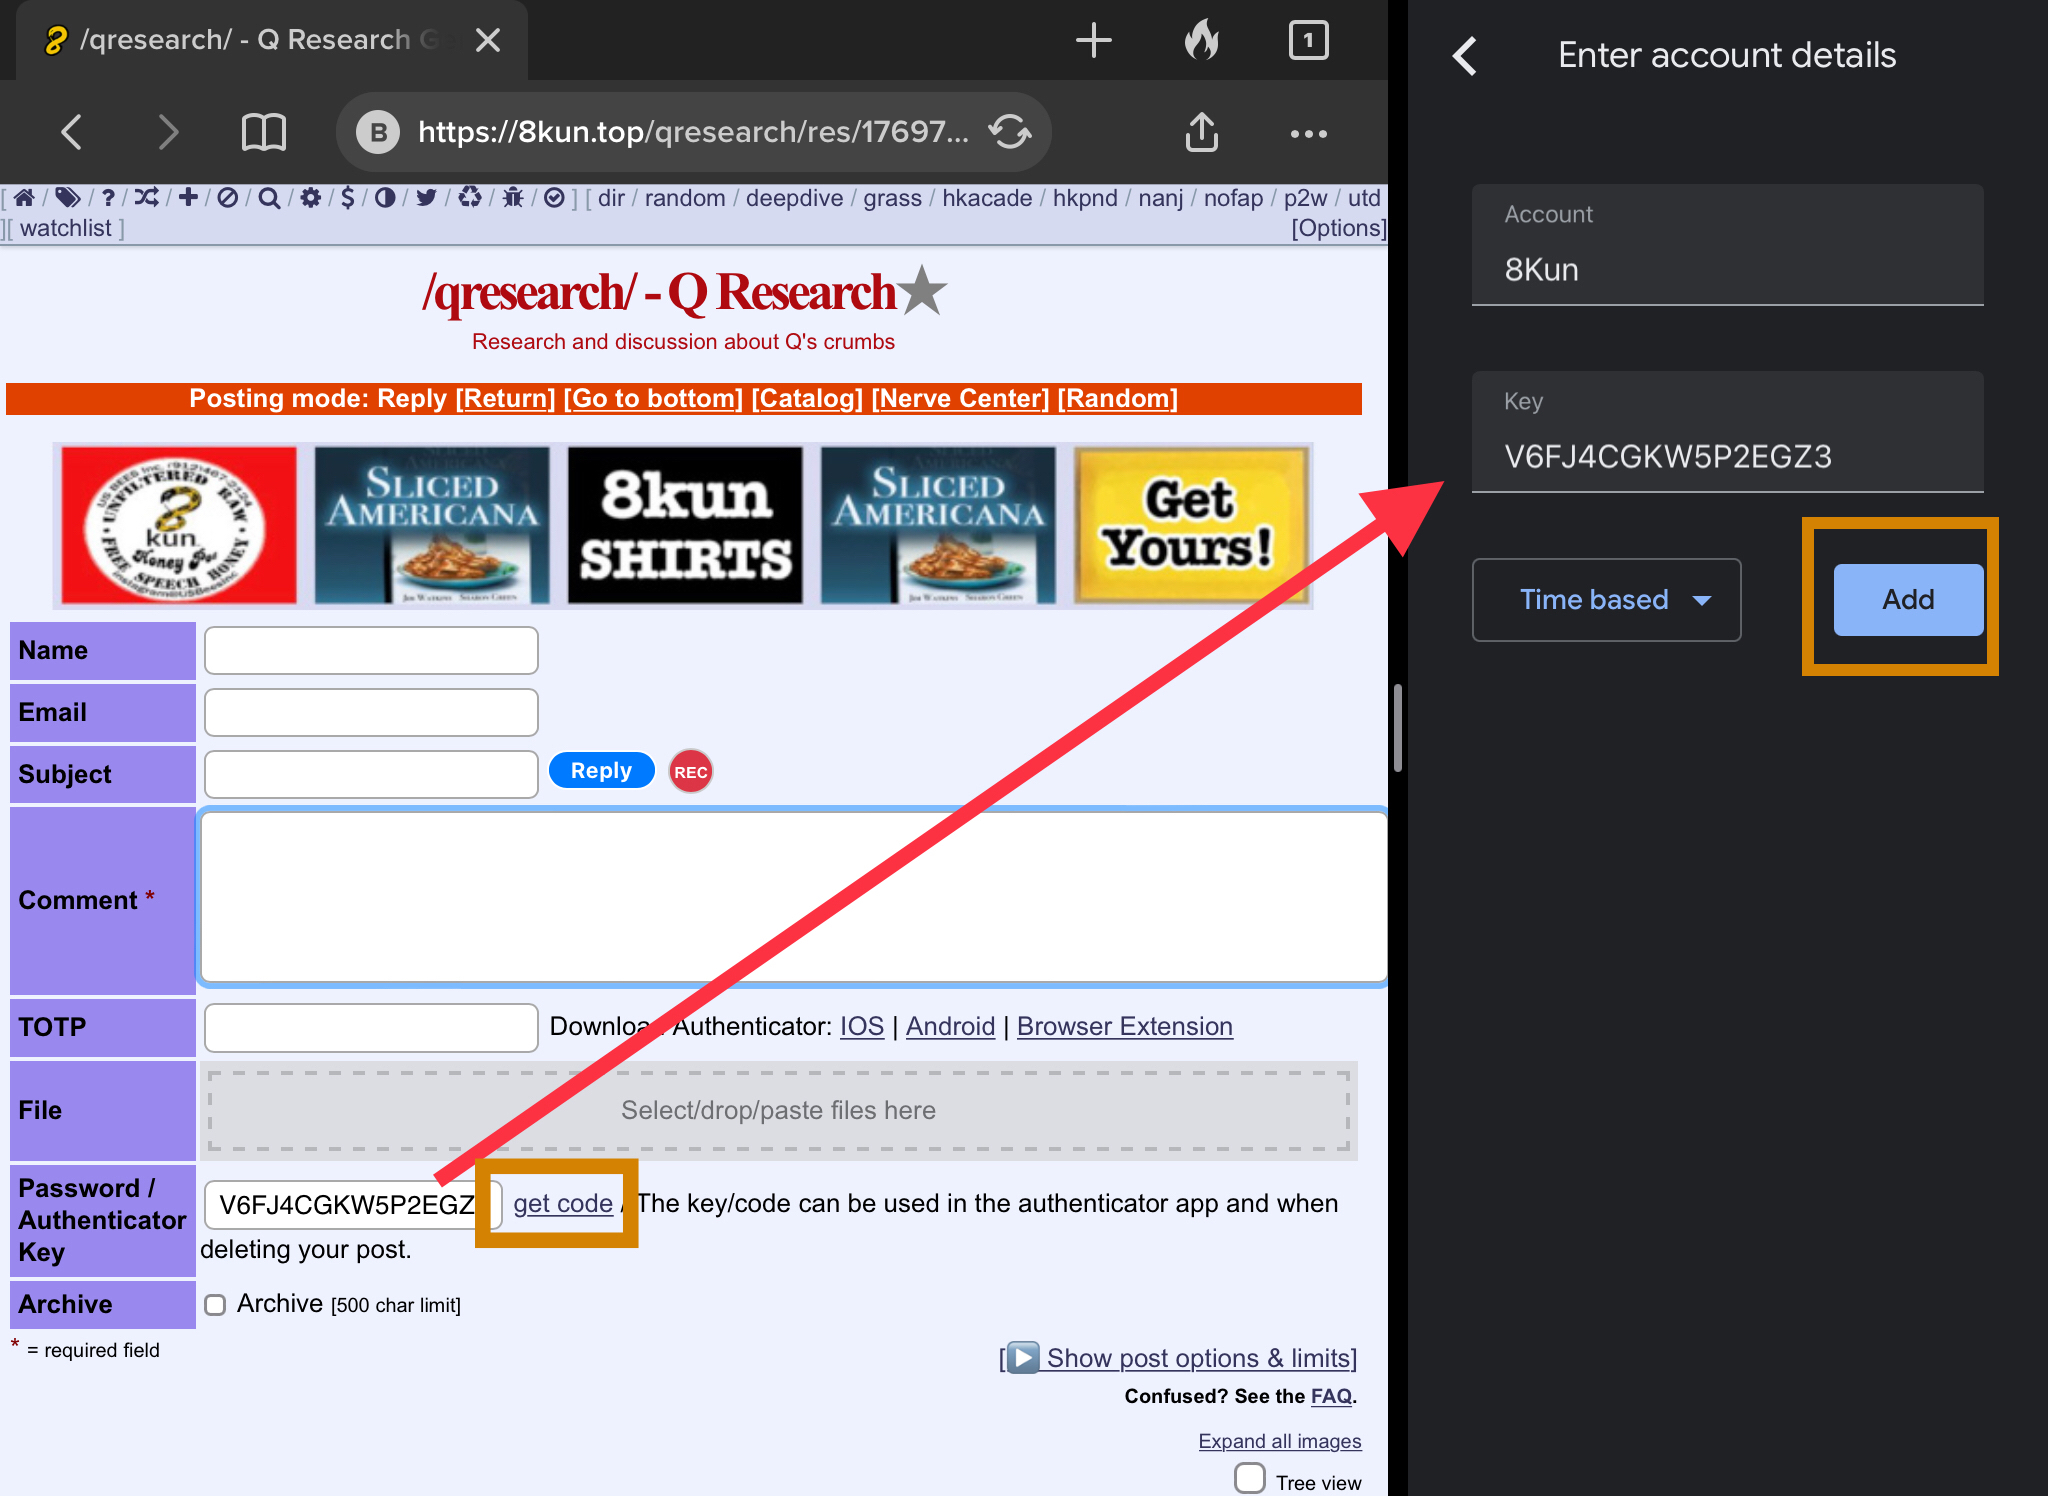Click the Twitter bird icon in board nav

pos(426,197)
